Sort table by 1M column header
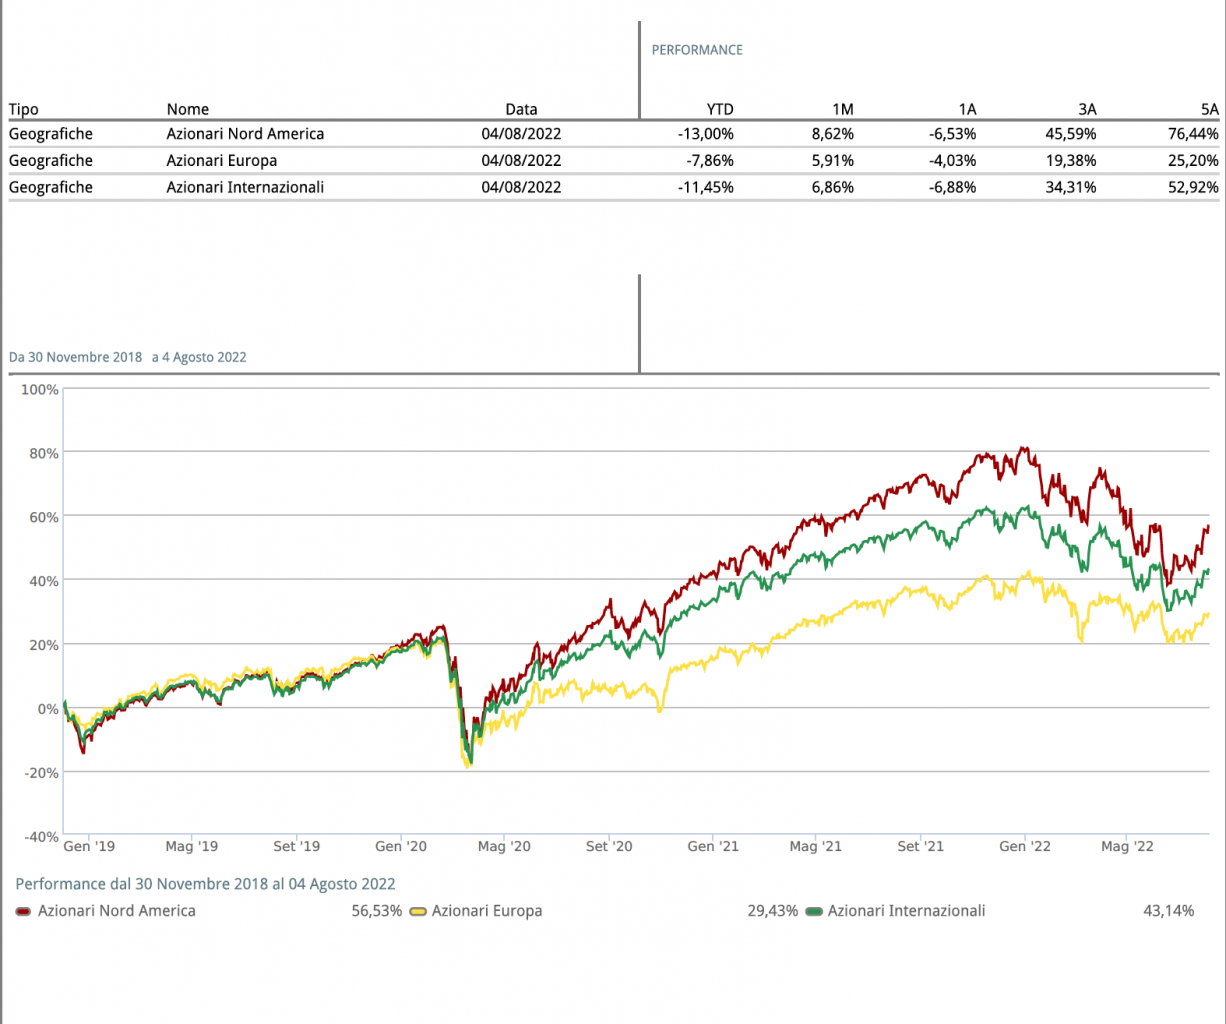The width and height of the screenshot is (1226, 1024). click(x=842, y=109)
